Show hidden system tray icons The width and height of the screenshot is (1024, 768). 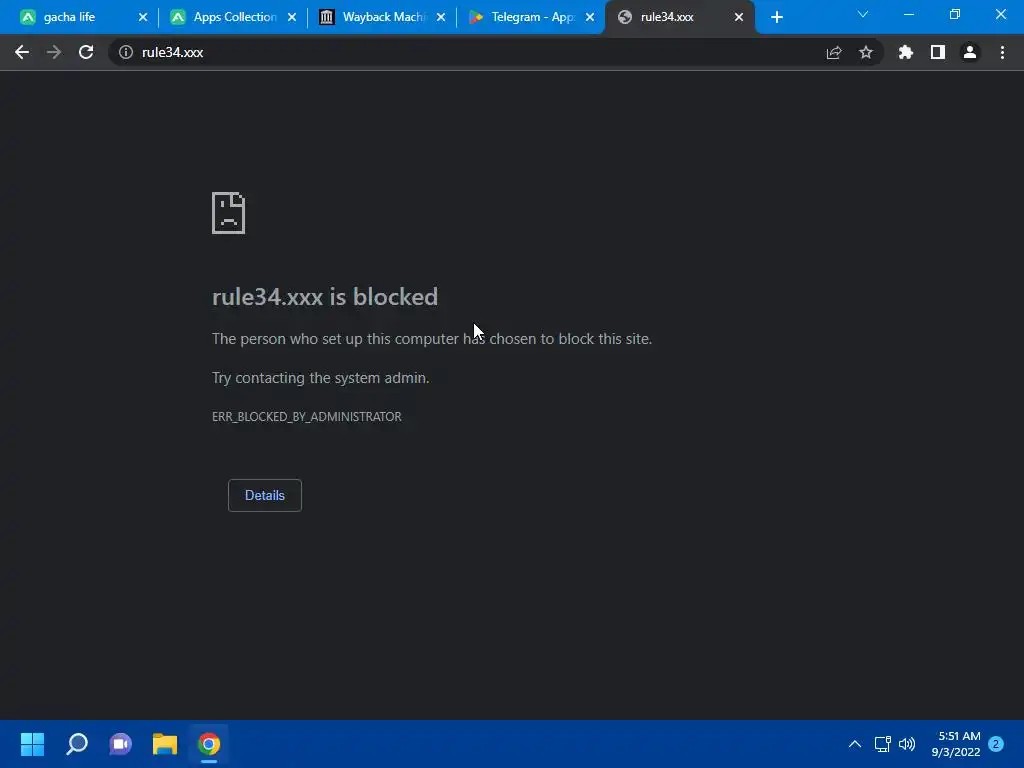pos(854,744)
